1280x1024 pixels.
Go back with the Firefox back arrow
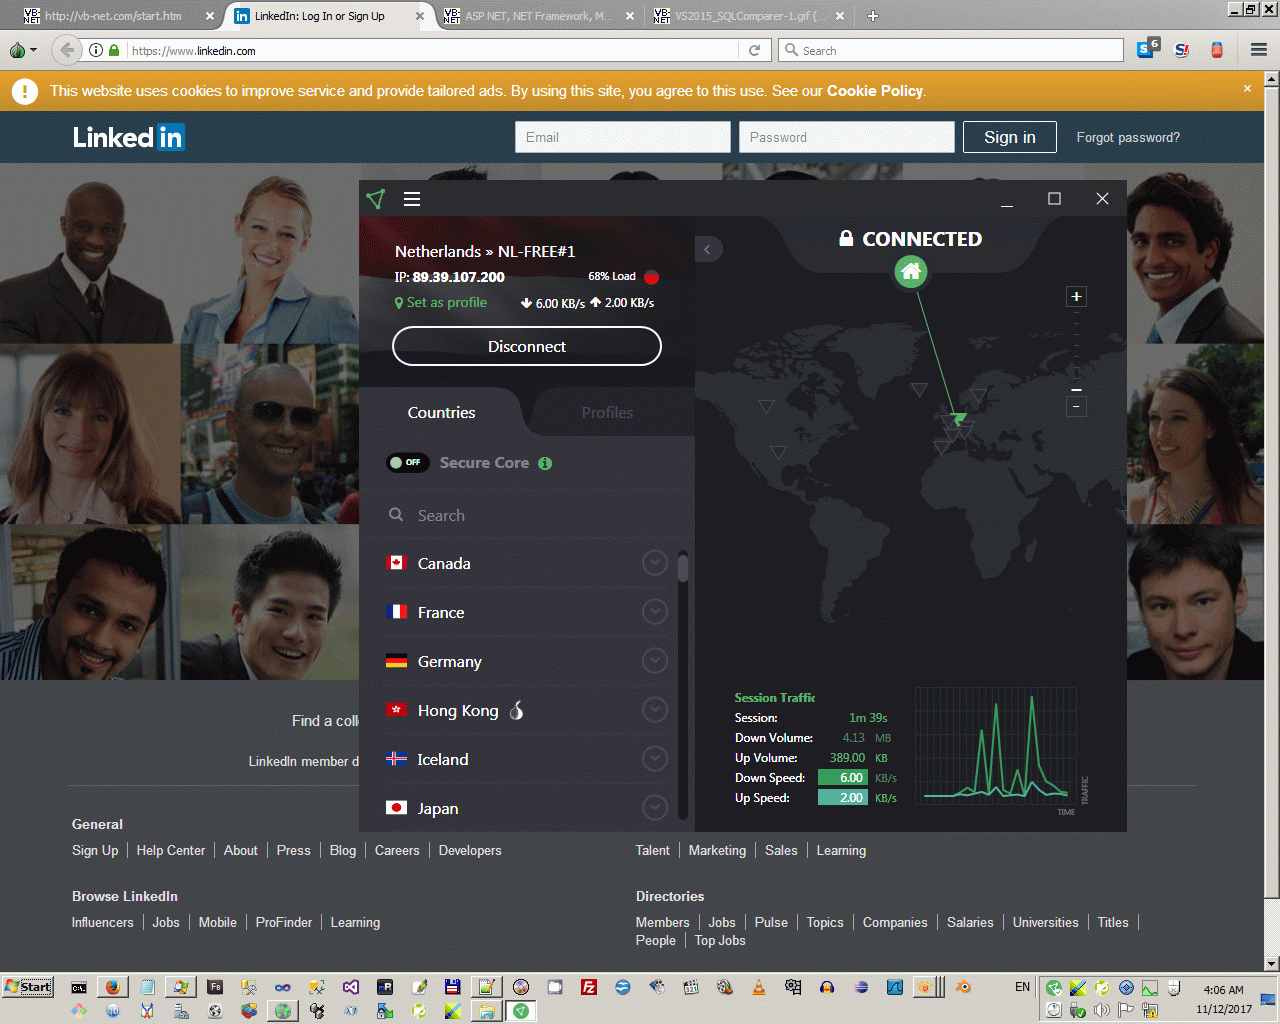click(67, 50)
